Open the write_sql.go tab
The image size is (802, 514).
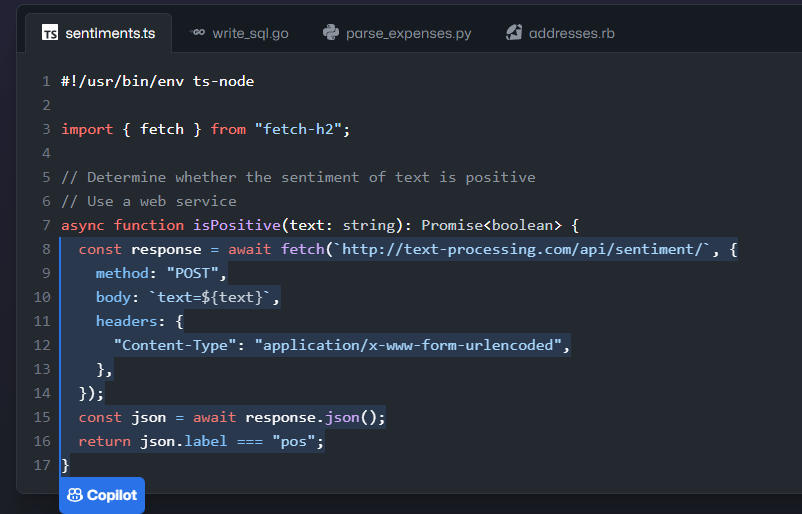click(x=239, y=33)
